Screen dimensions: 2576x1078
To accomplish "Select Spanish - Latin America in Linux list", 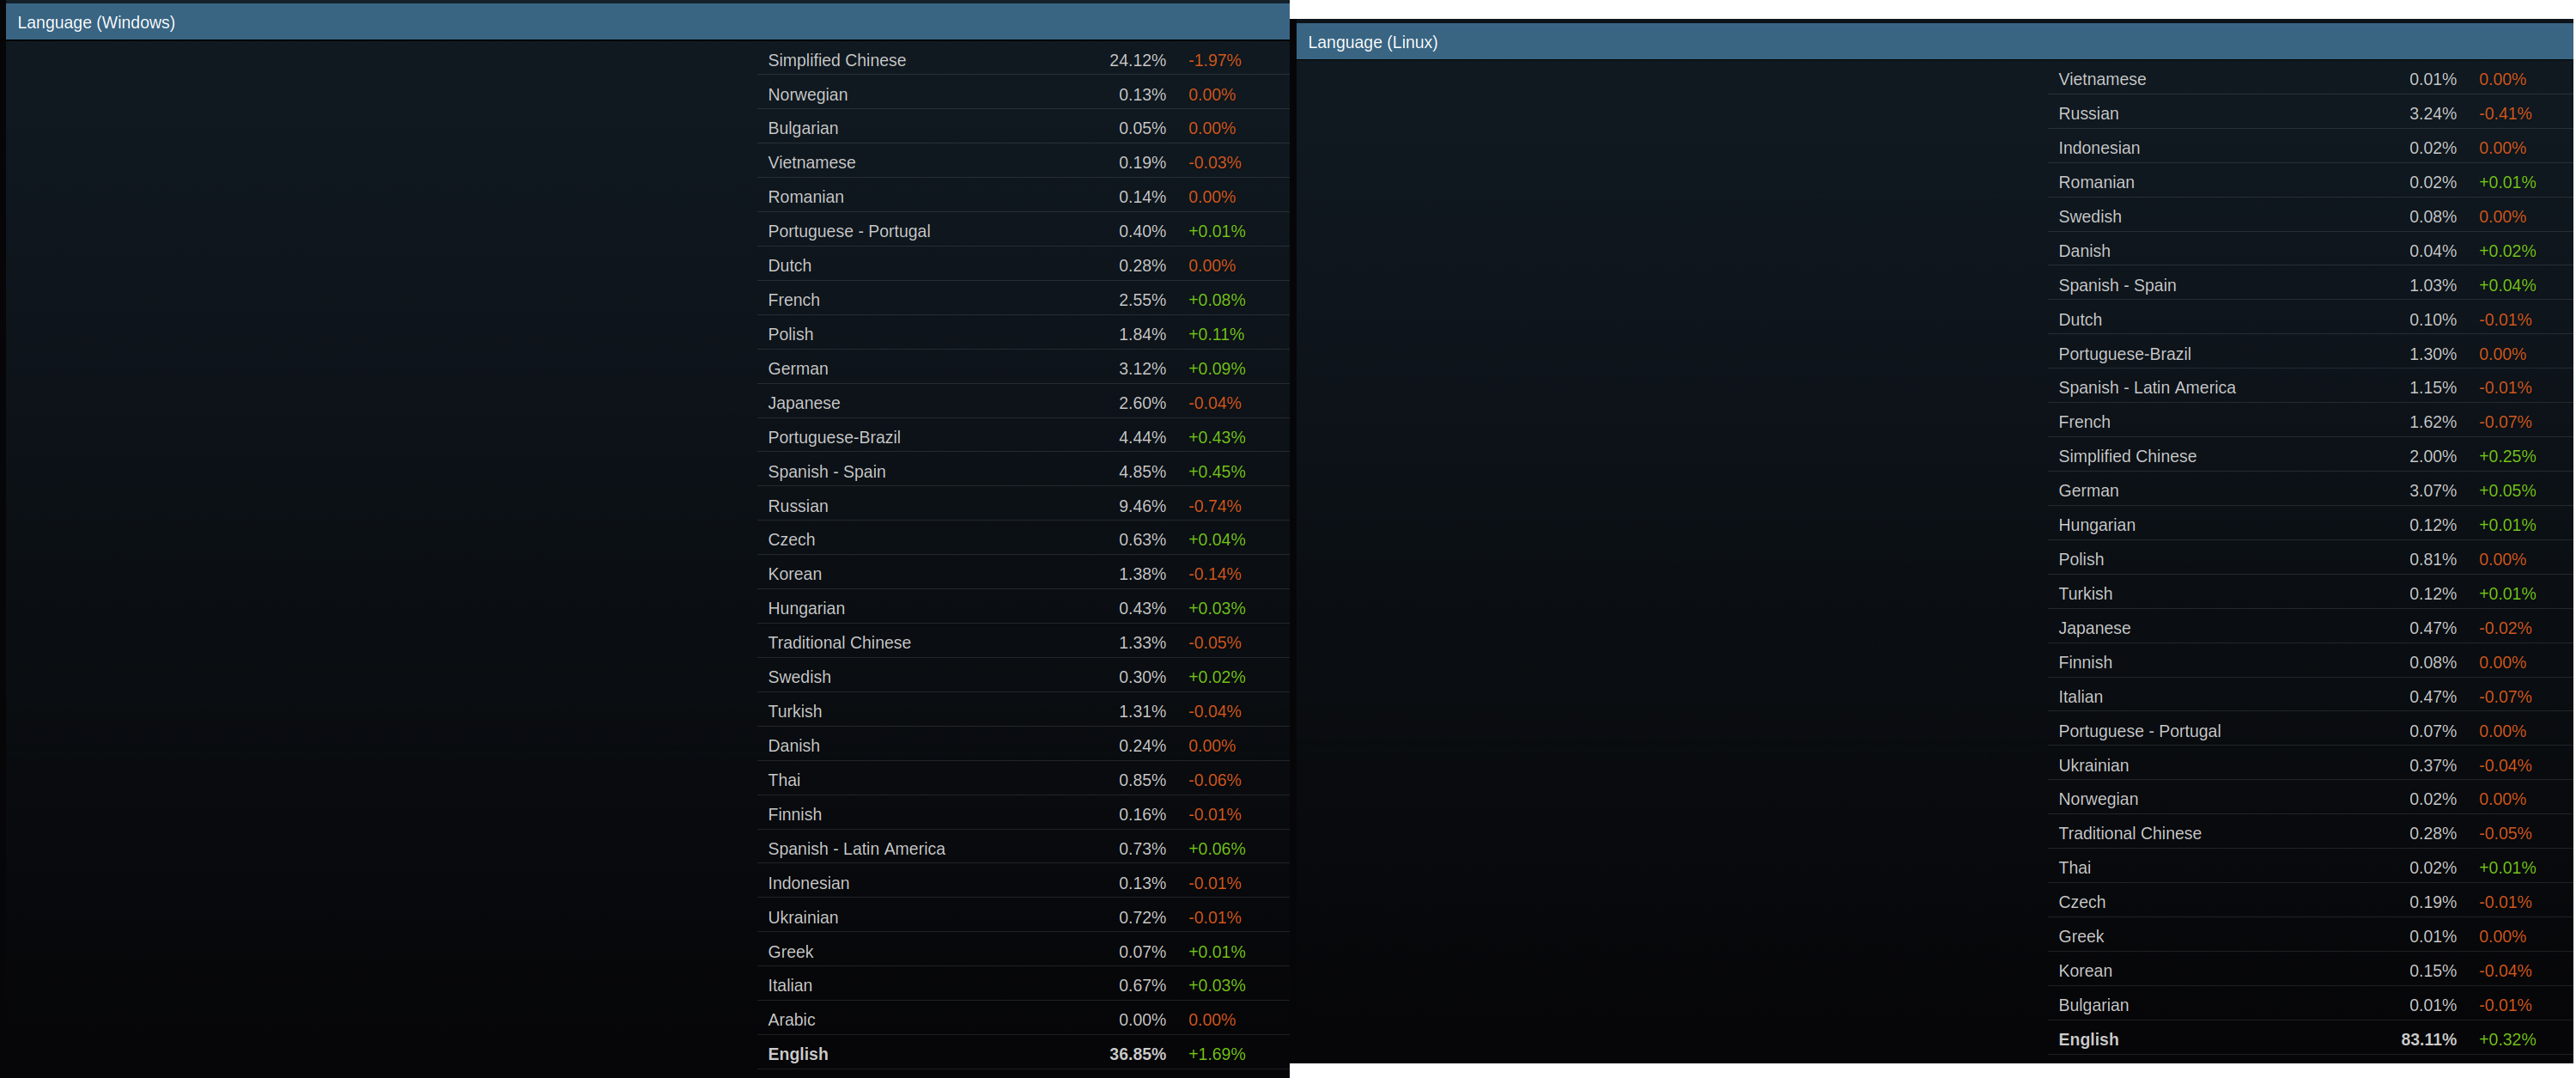I will pyautogui.click(x=2146, y=388).
